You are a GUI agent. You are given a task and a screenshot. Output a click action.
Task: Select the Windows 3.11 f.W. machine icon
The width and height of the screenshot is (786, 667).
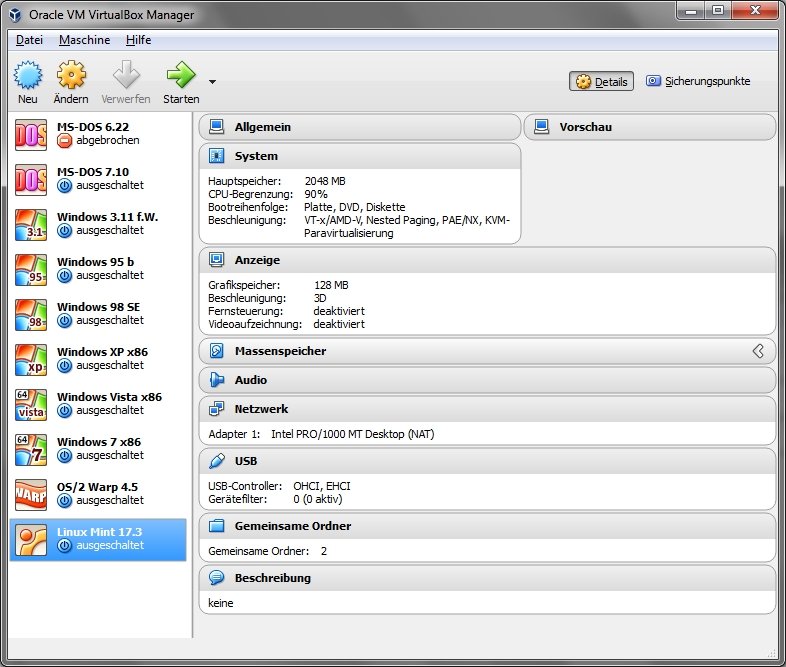pyautogui.click(x=31, y=225)
